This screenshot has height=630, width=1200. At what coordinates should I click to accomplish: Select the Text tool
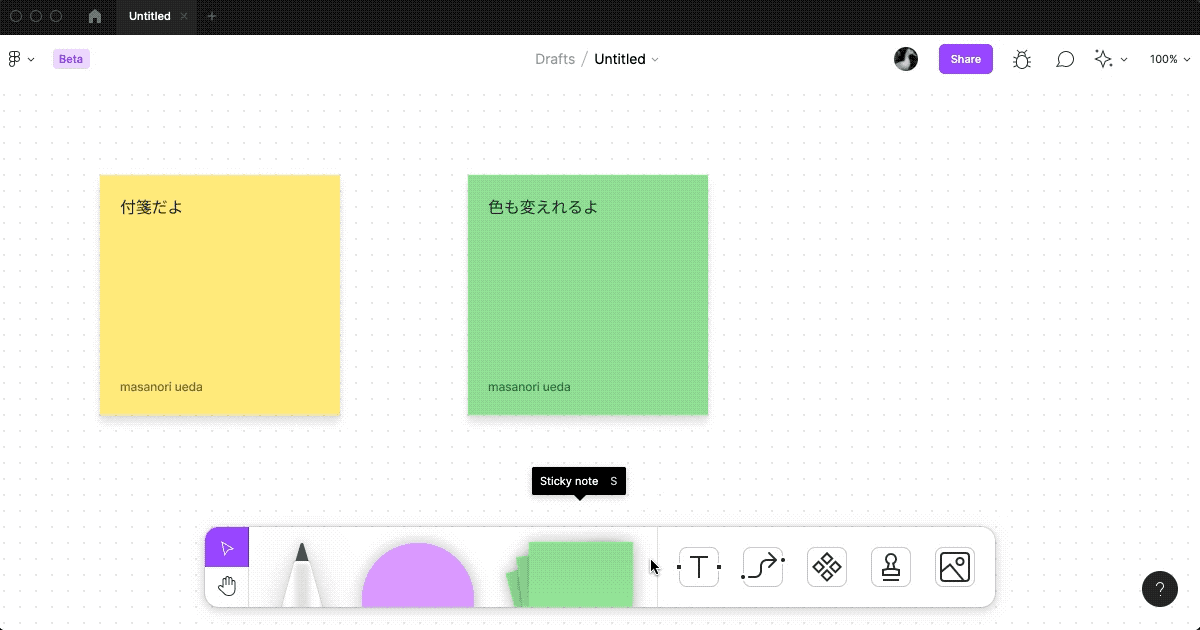(x=698, y=567)
